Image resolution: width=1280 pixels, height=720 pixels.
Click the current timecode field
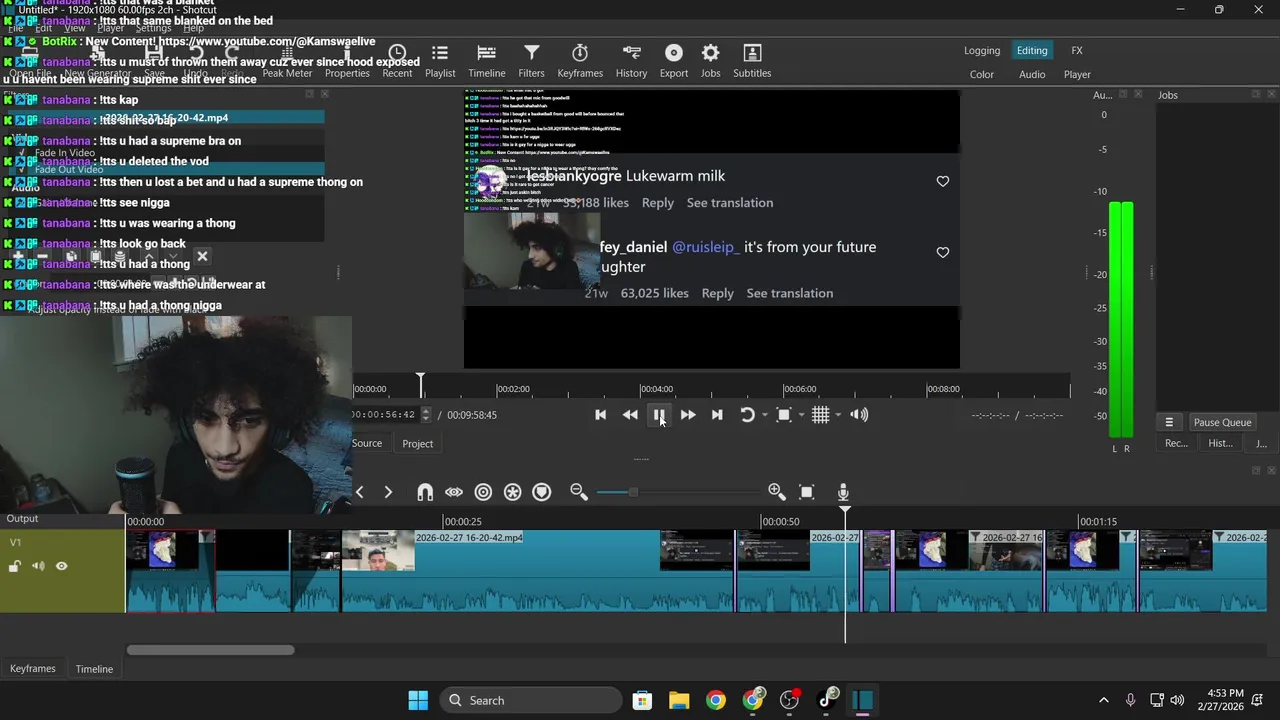(386, 415)
